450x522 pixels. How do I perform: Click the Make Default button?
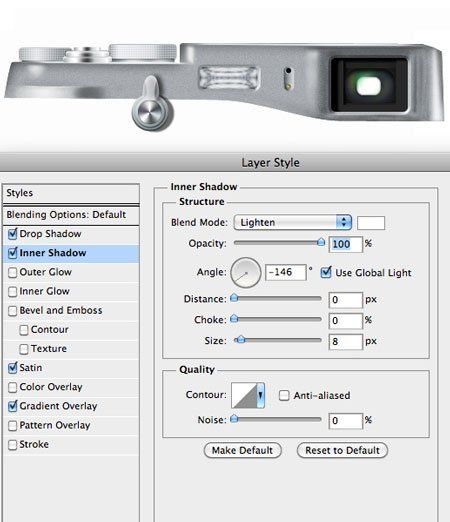[x=242, y=450]
